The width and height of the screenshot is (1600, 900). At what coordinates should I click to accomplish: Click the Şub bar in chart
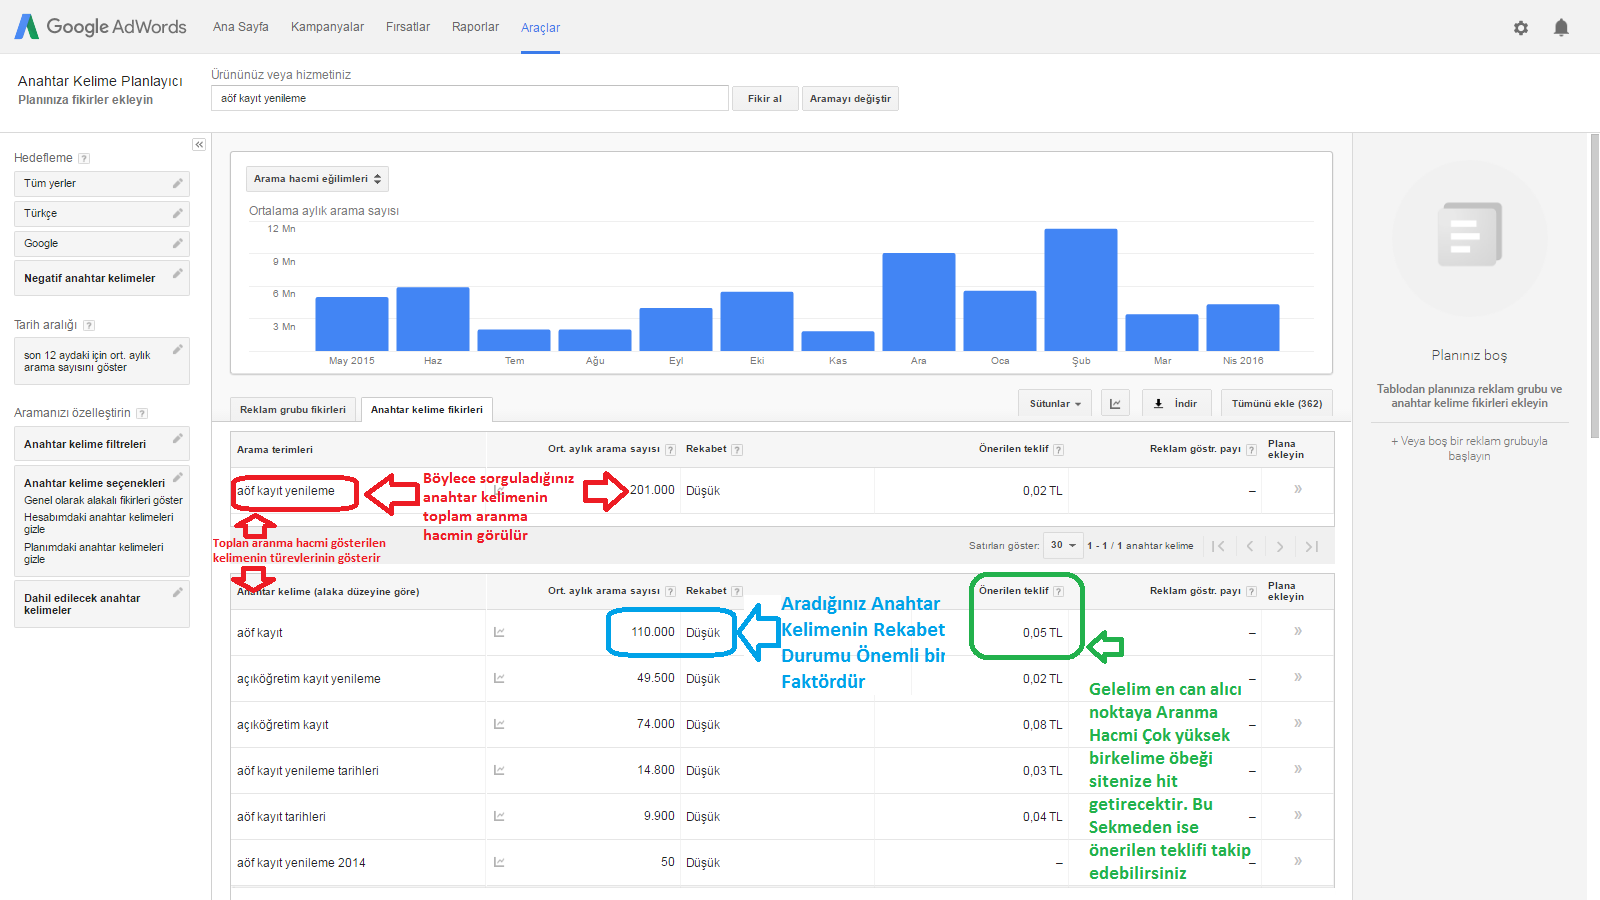1081,290
